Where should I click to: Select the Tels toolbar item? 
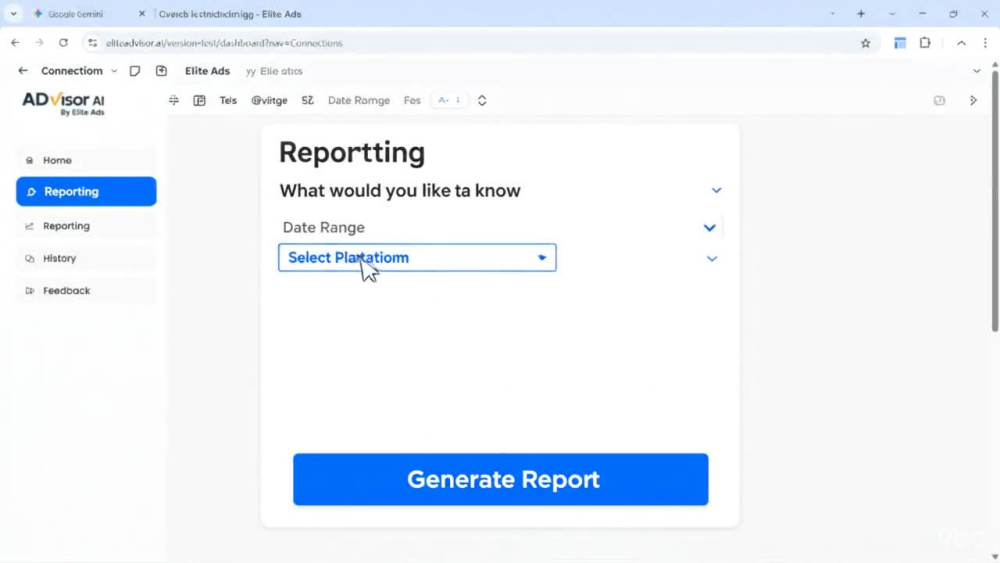coord(228,100)
